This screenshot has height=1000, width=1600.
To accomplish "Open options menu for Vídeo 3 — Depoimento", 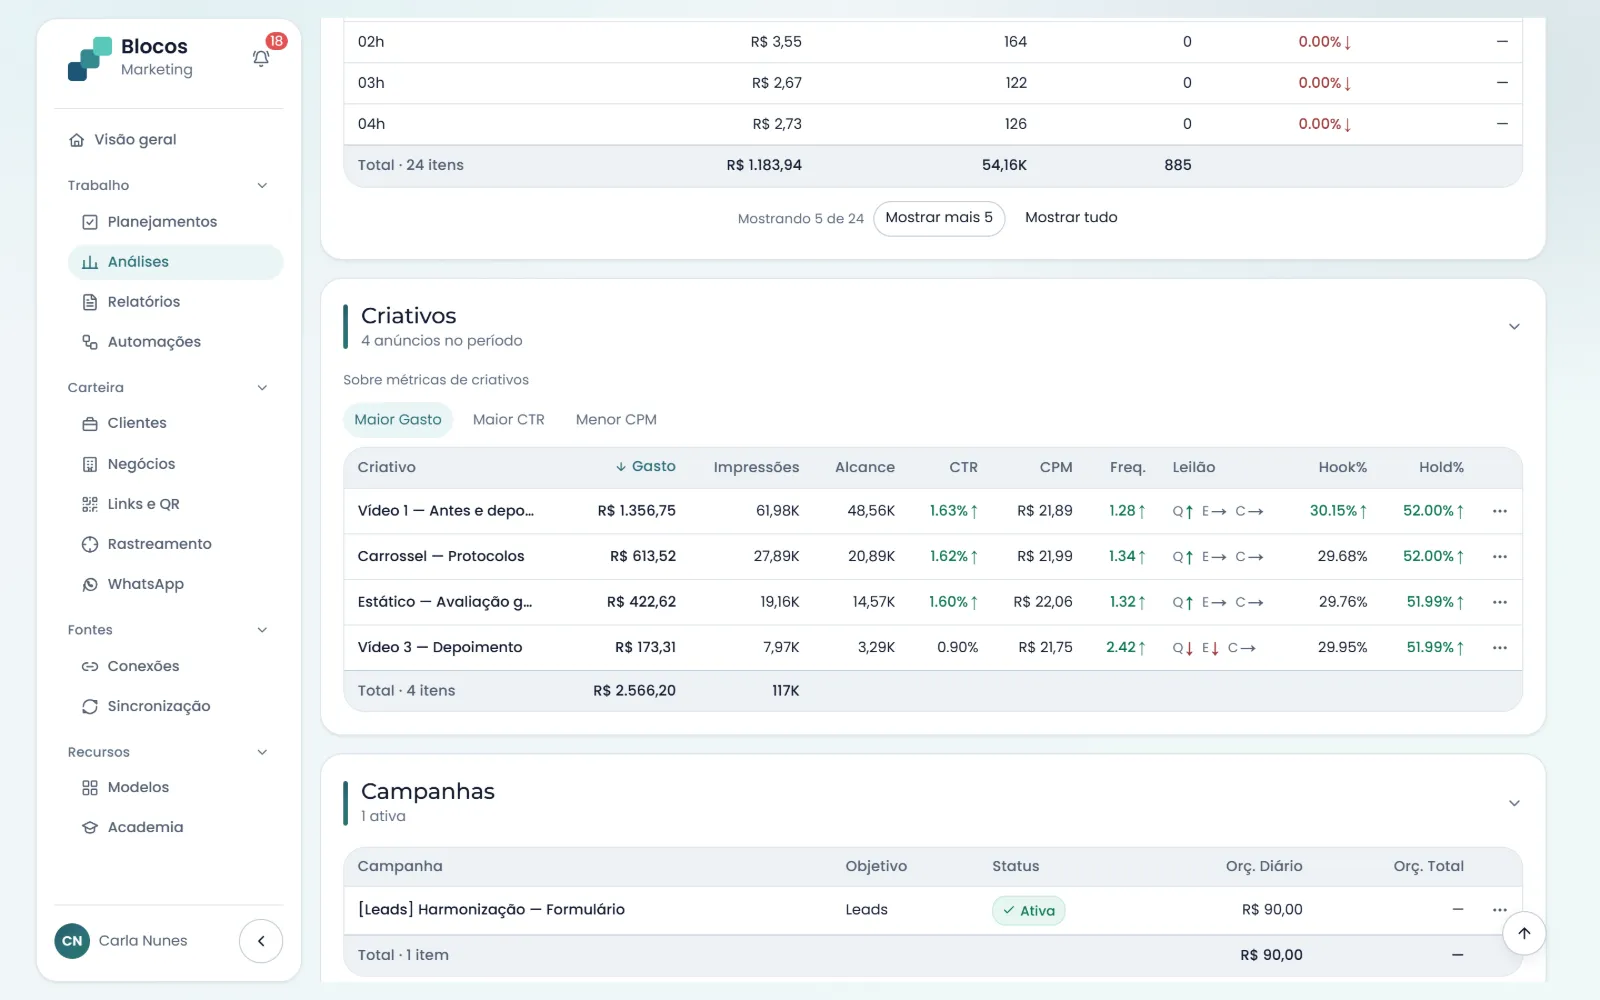I will point(1500,648).
